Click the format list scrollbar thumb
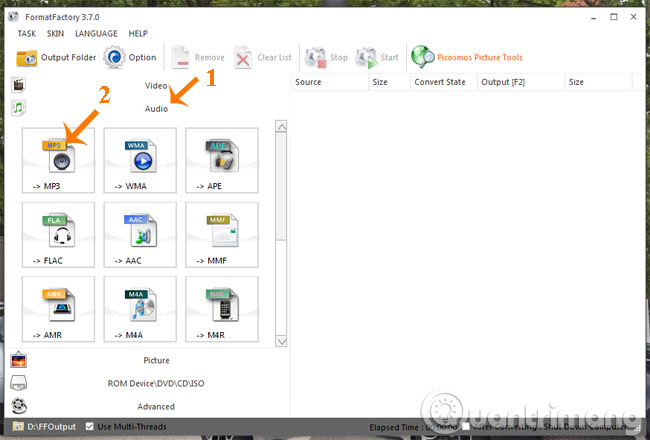650x440 pixels. pos(281,186)
